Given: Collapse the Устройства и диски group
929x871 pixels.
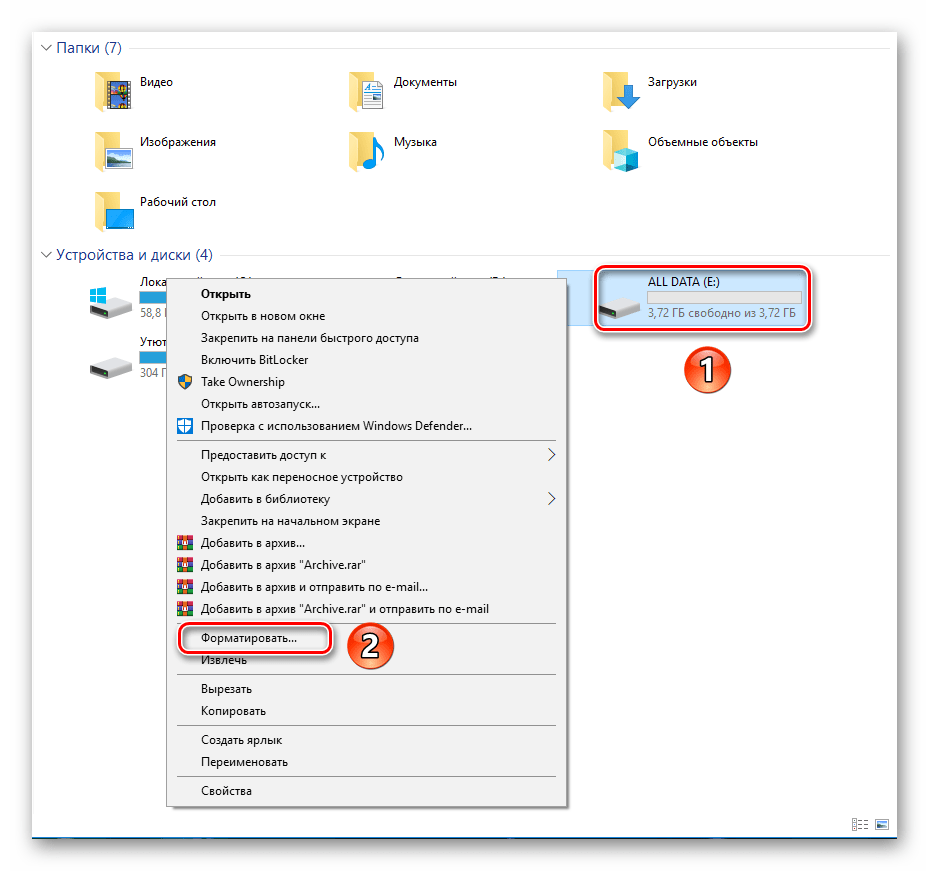Looking at the screenshot, I should (x=46, y=255).
